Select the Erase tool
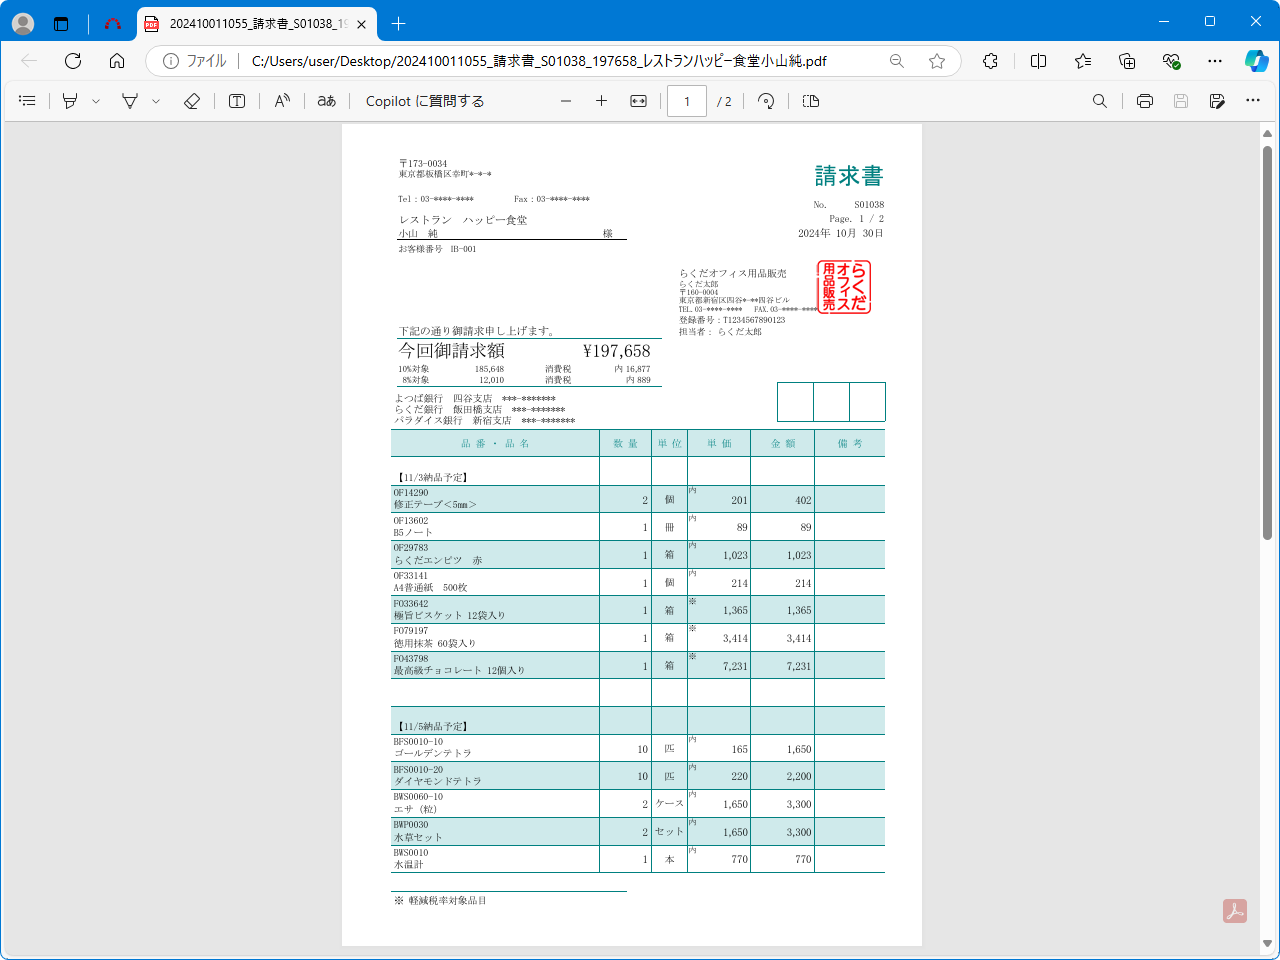This screenshot has height=960, width=1280. (192, 101)
